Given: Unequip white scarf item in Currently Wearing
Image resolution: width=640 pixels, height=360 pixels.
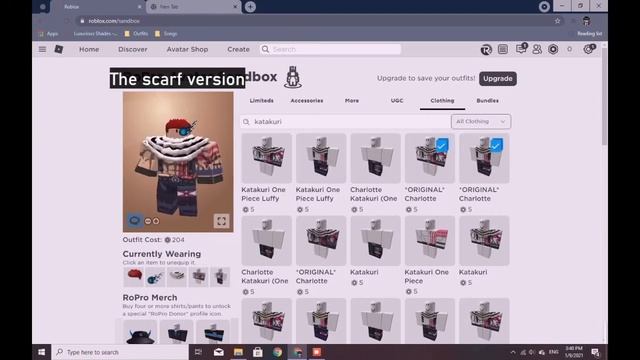Looking at the screenshot, I should point(177,277).
